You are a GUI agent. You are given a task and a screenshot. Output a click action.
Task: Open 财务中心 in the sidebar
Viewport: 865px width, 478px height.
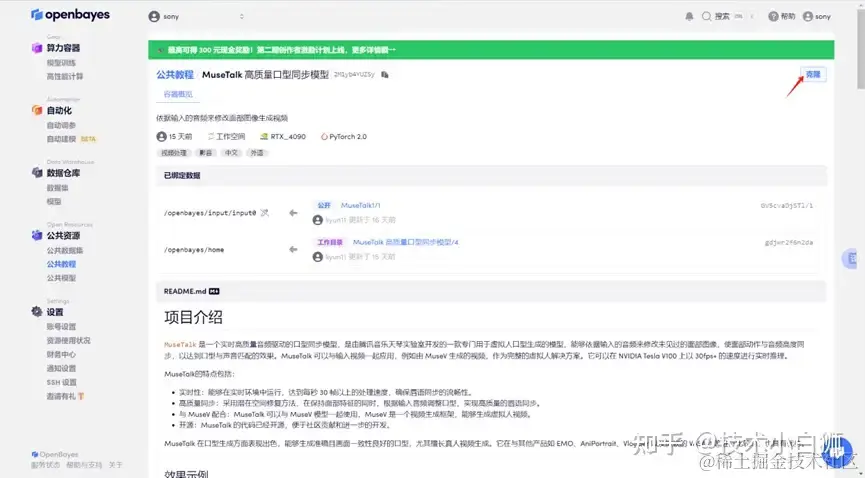61,354
